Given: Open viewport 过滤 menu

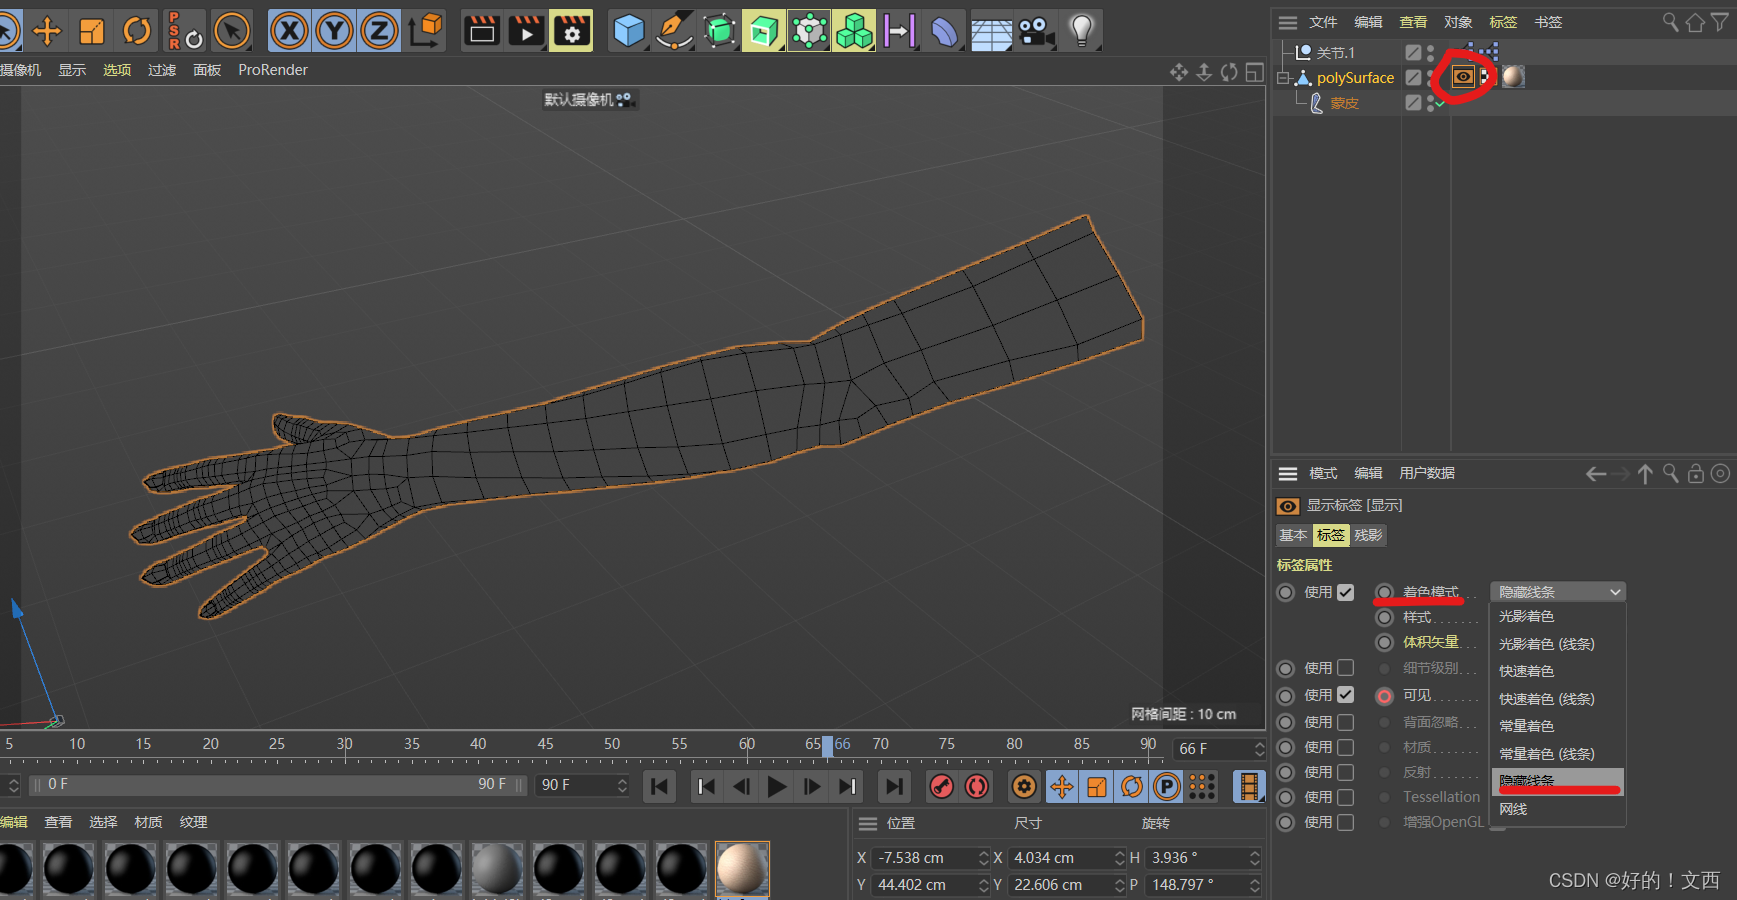Looking at the screenshot, I should (x=162, y=70).
